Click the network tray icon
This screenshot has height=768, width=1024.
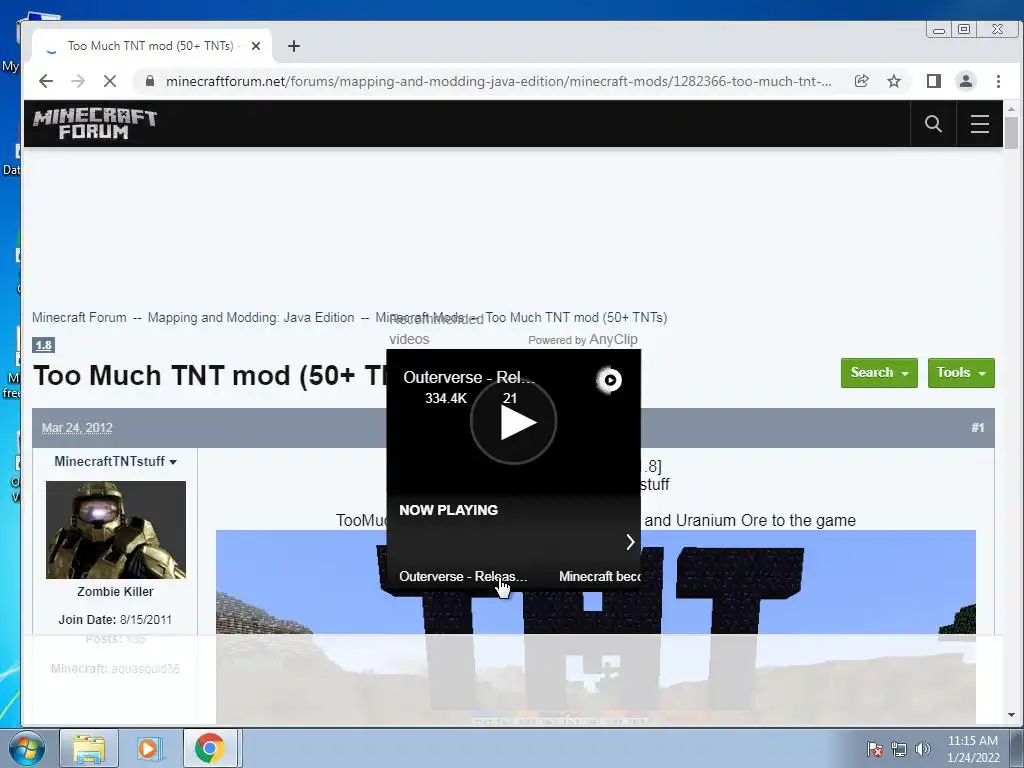[x=899, y=749]
